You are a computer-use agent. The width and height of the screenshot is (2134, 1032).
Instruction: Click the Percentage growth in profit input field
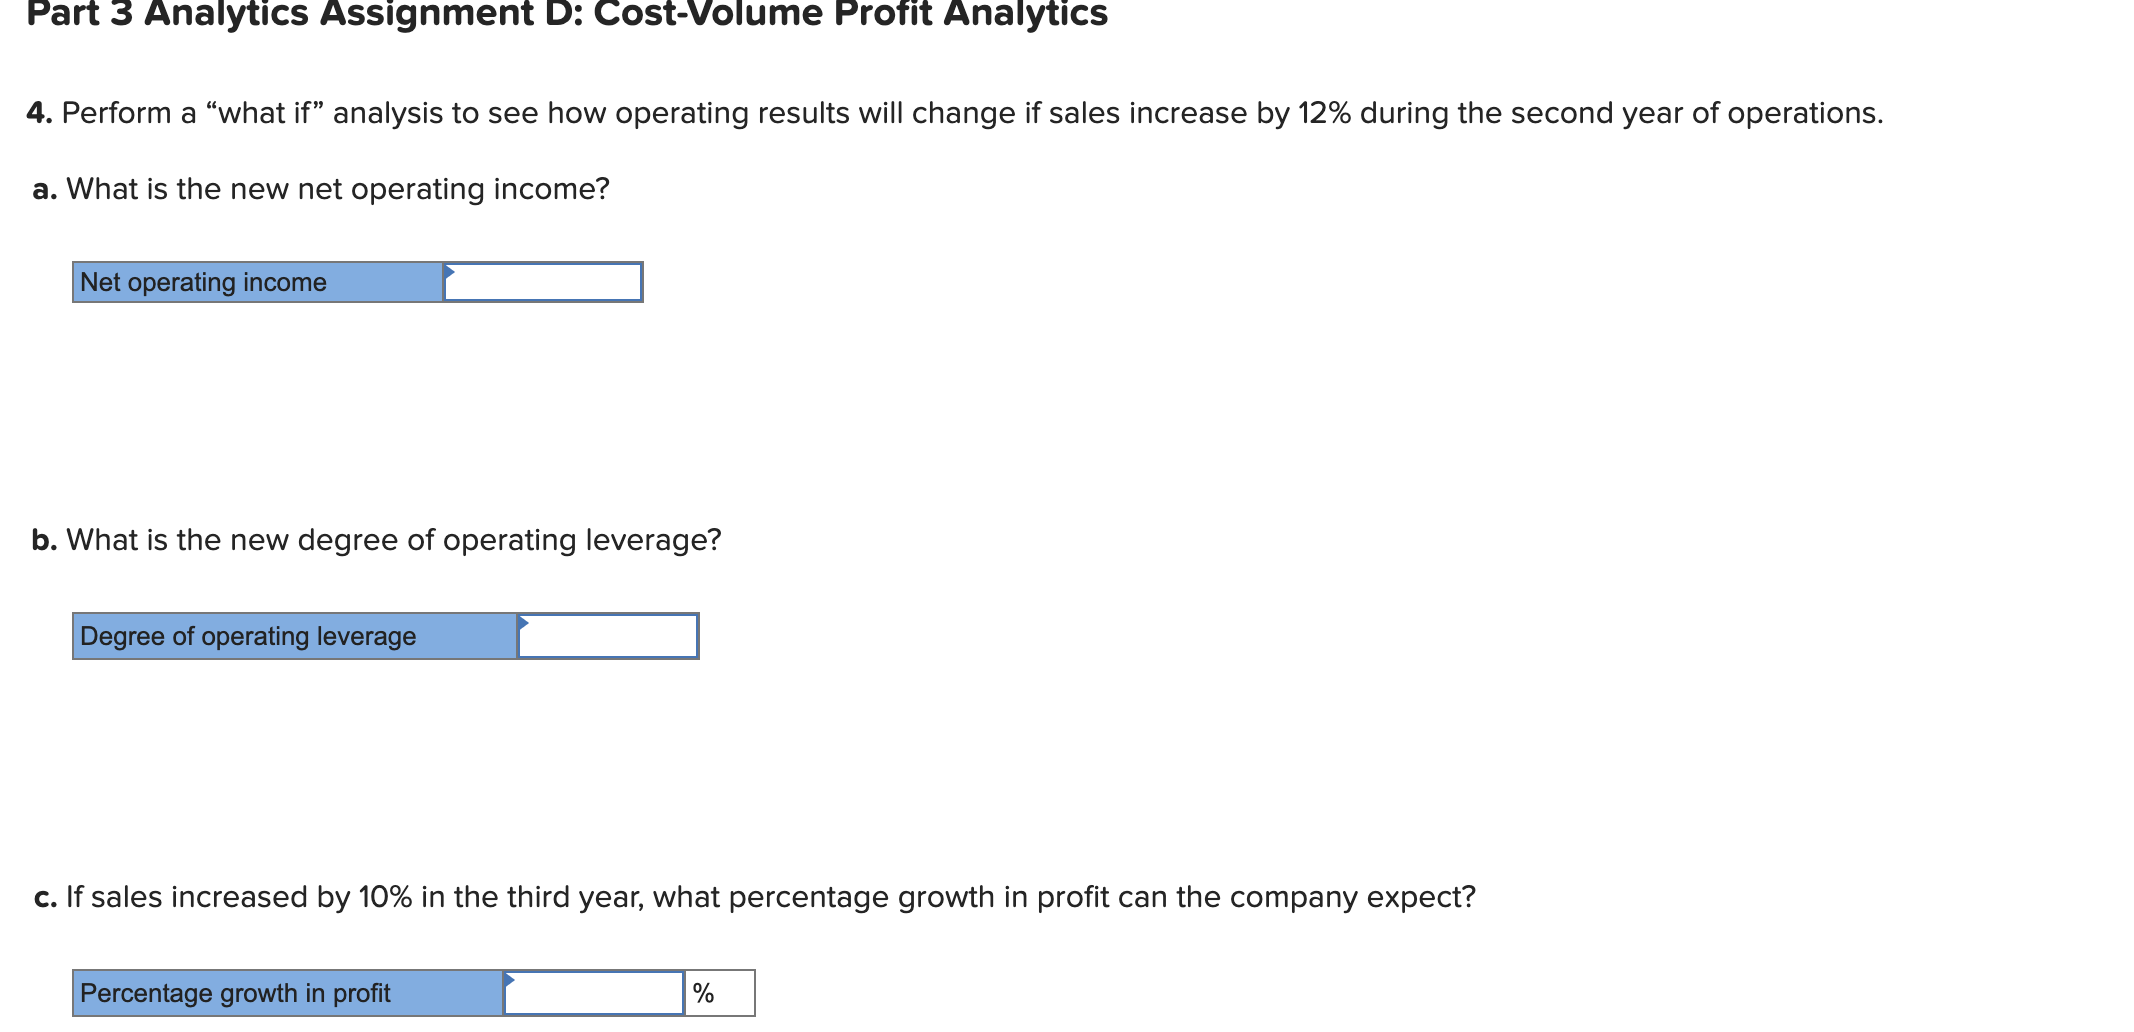593,992
